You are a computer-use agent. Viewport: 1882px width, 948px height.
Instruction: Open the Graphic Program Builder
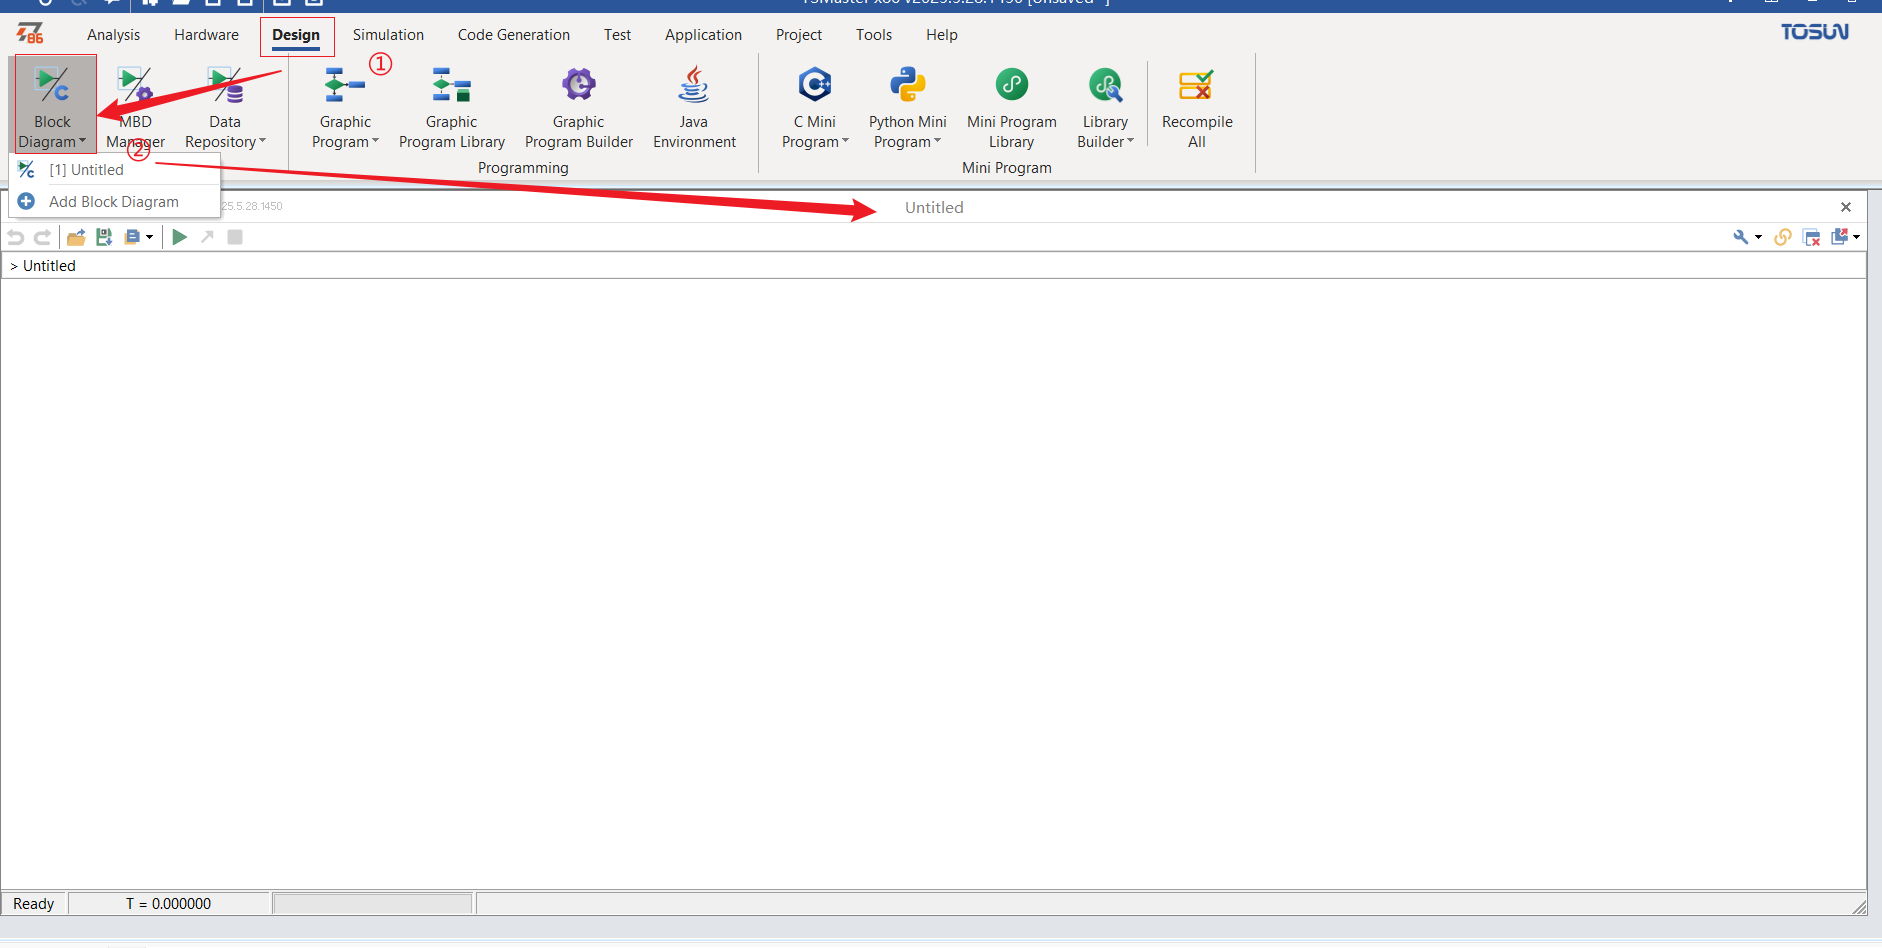[578, 107]
